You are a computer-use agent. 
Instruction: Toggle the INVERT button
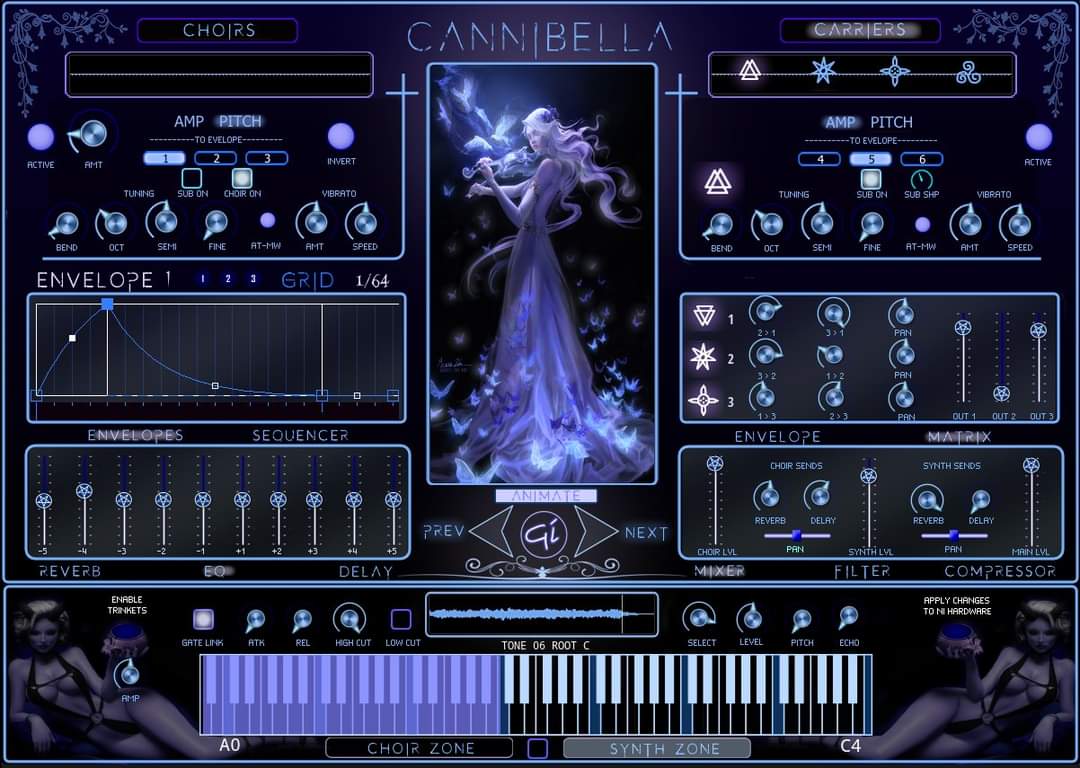341,136
